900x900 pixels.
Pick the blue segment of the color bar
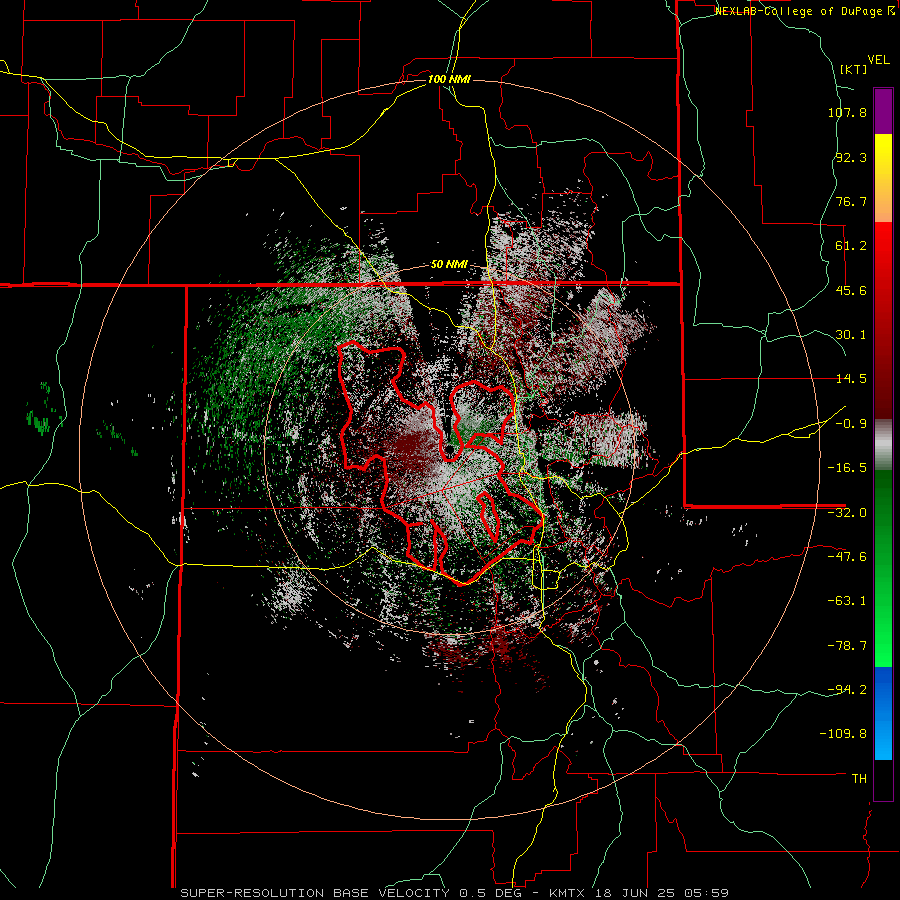(x=883, y=713)
